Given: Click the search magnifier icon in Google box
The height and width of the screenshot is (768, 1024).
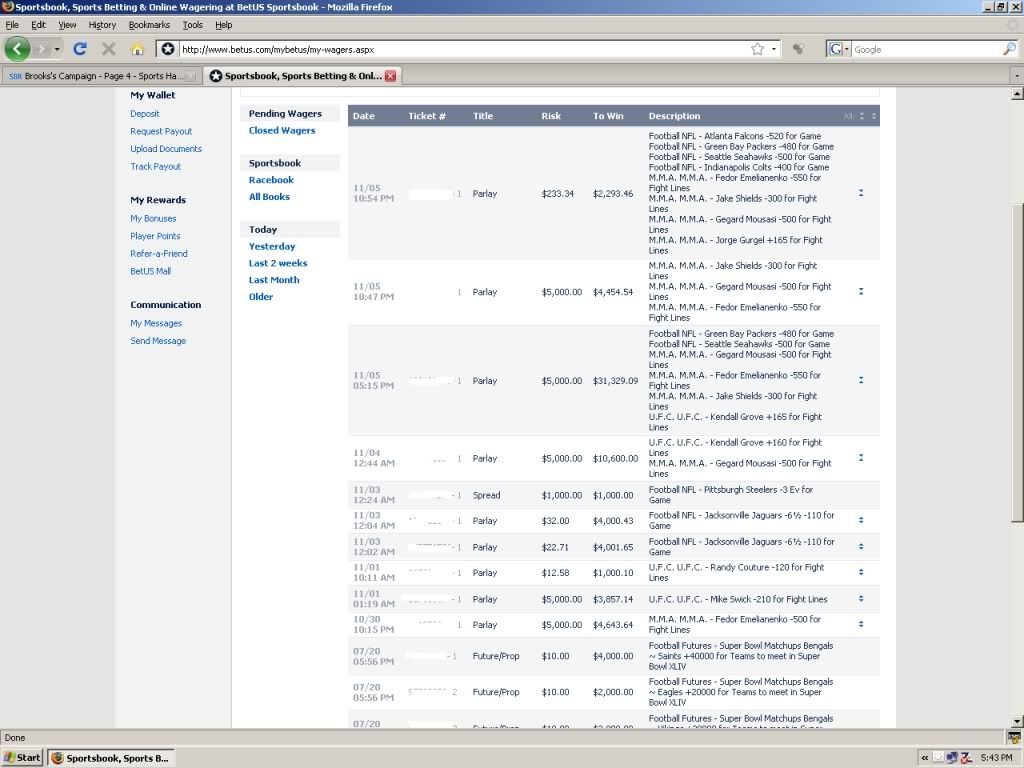Looking at the screenshot, I should coord(1010,49).
